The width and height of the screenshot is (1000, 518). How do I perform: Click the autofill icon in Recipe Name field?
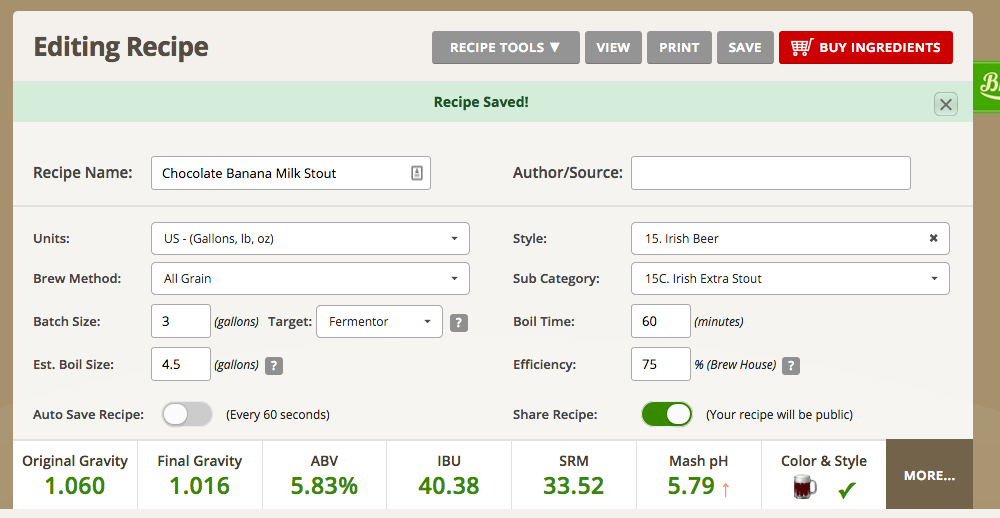pyautogui.click(x=417, y=173)
